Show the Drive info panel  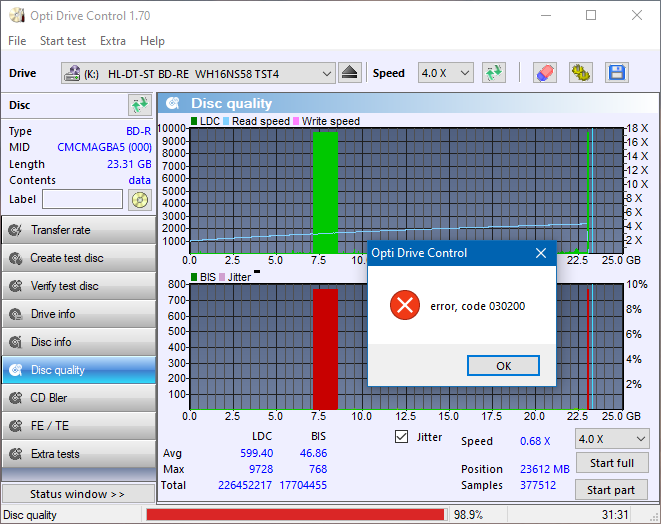[x=79, y=314]
